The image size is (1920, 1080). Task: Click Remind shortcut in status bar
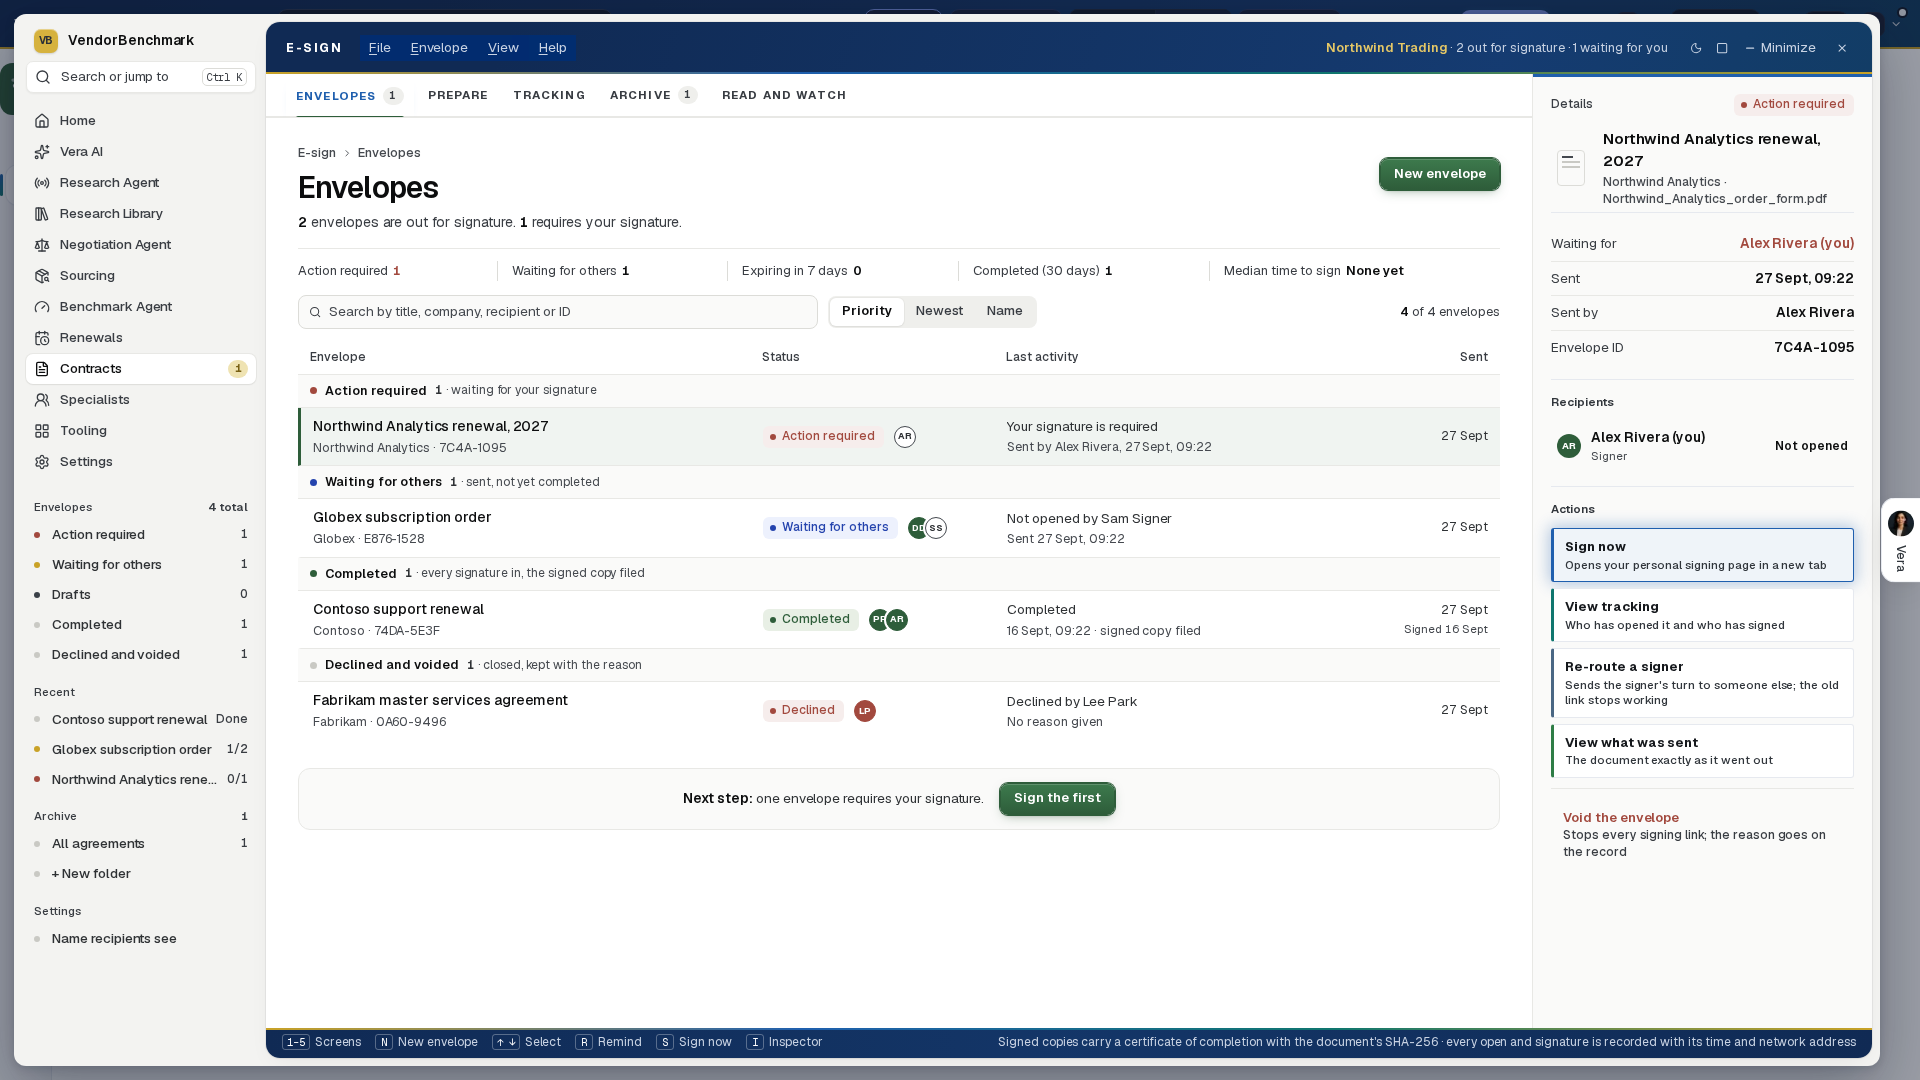pyautogui.click(x=609, y=1042)
